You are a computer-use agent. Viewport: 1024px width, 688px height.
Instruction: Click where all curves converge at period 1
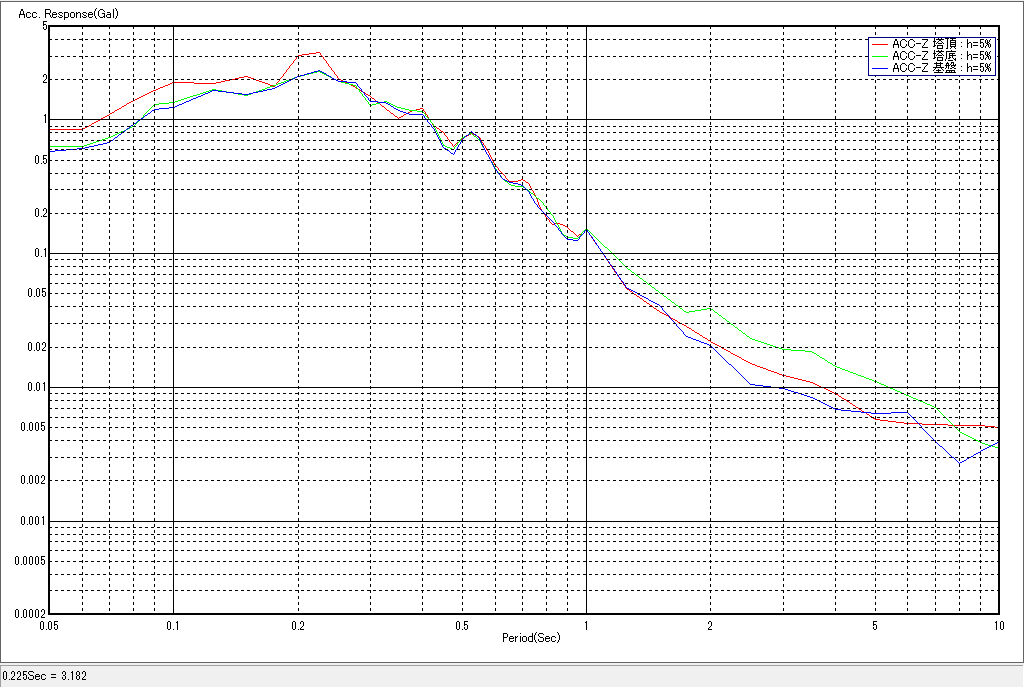click(586, 229)
